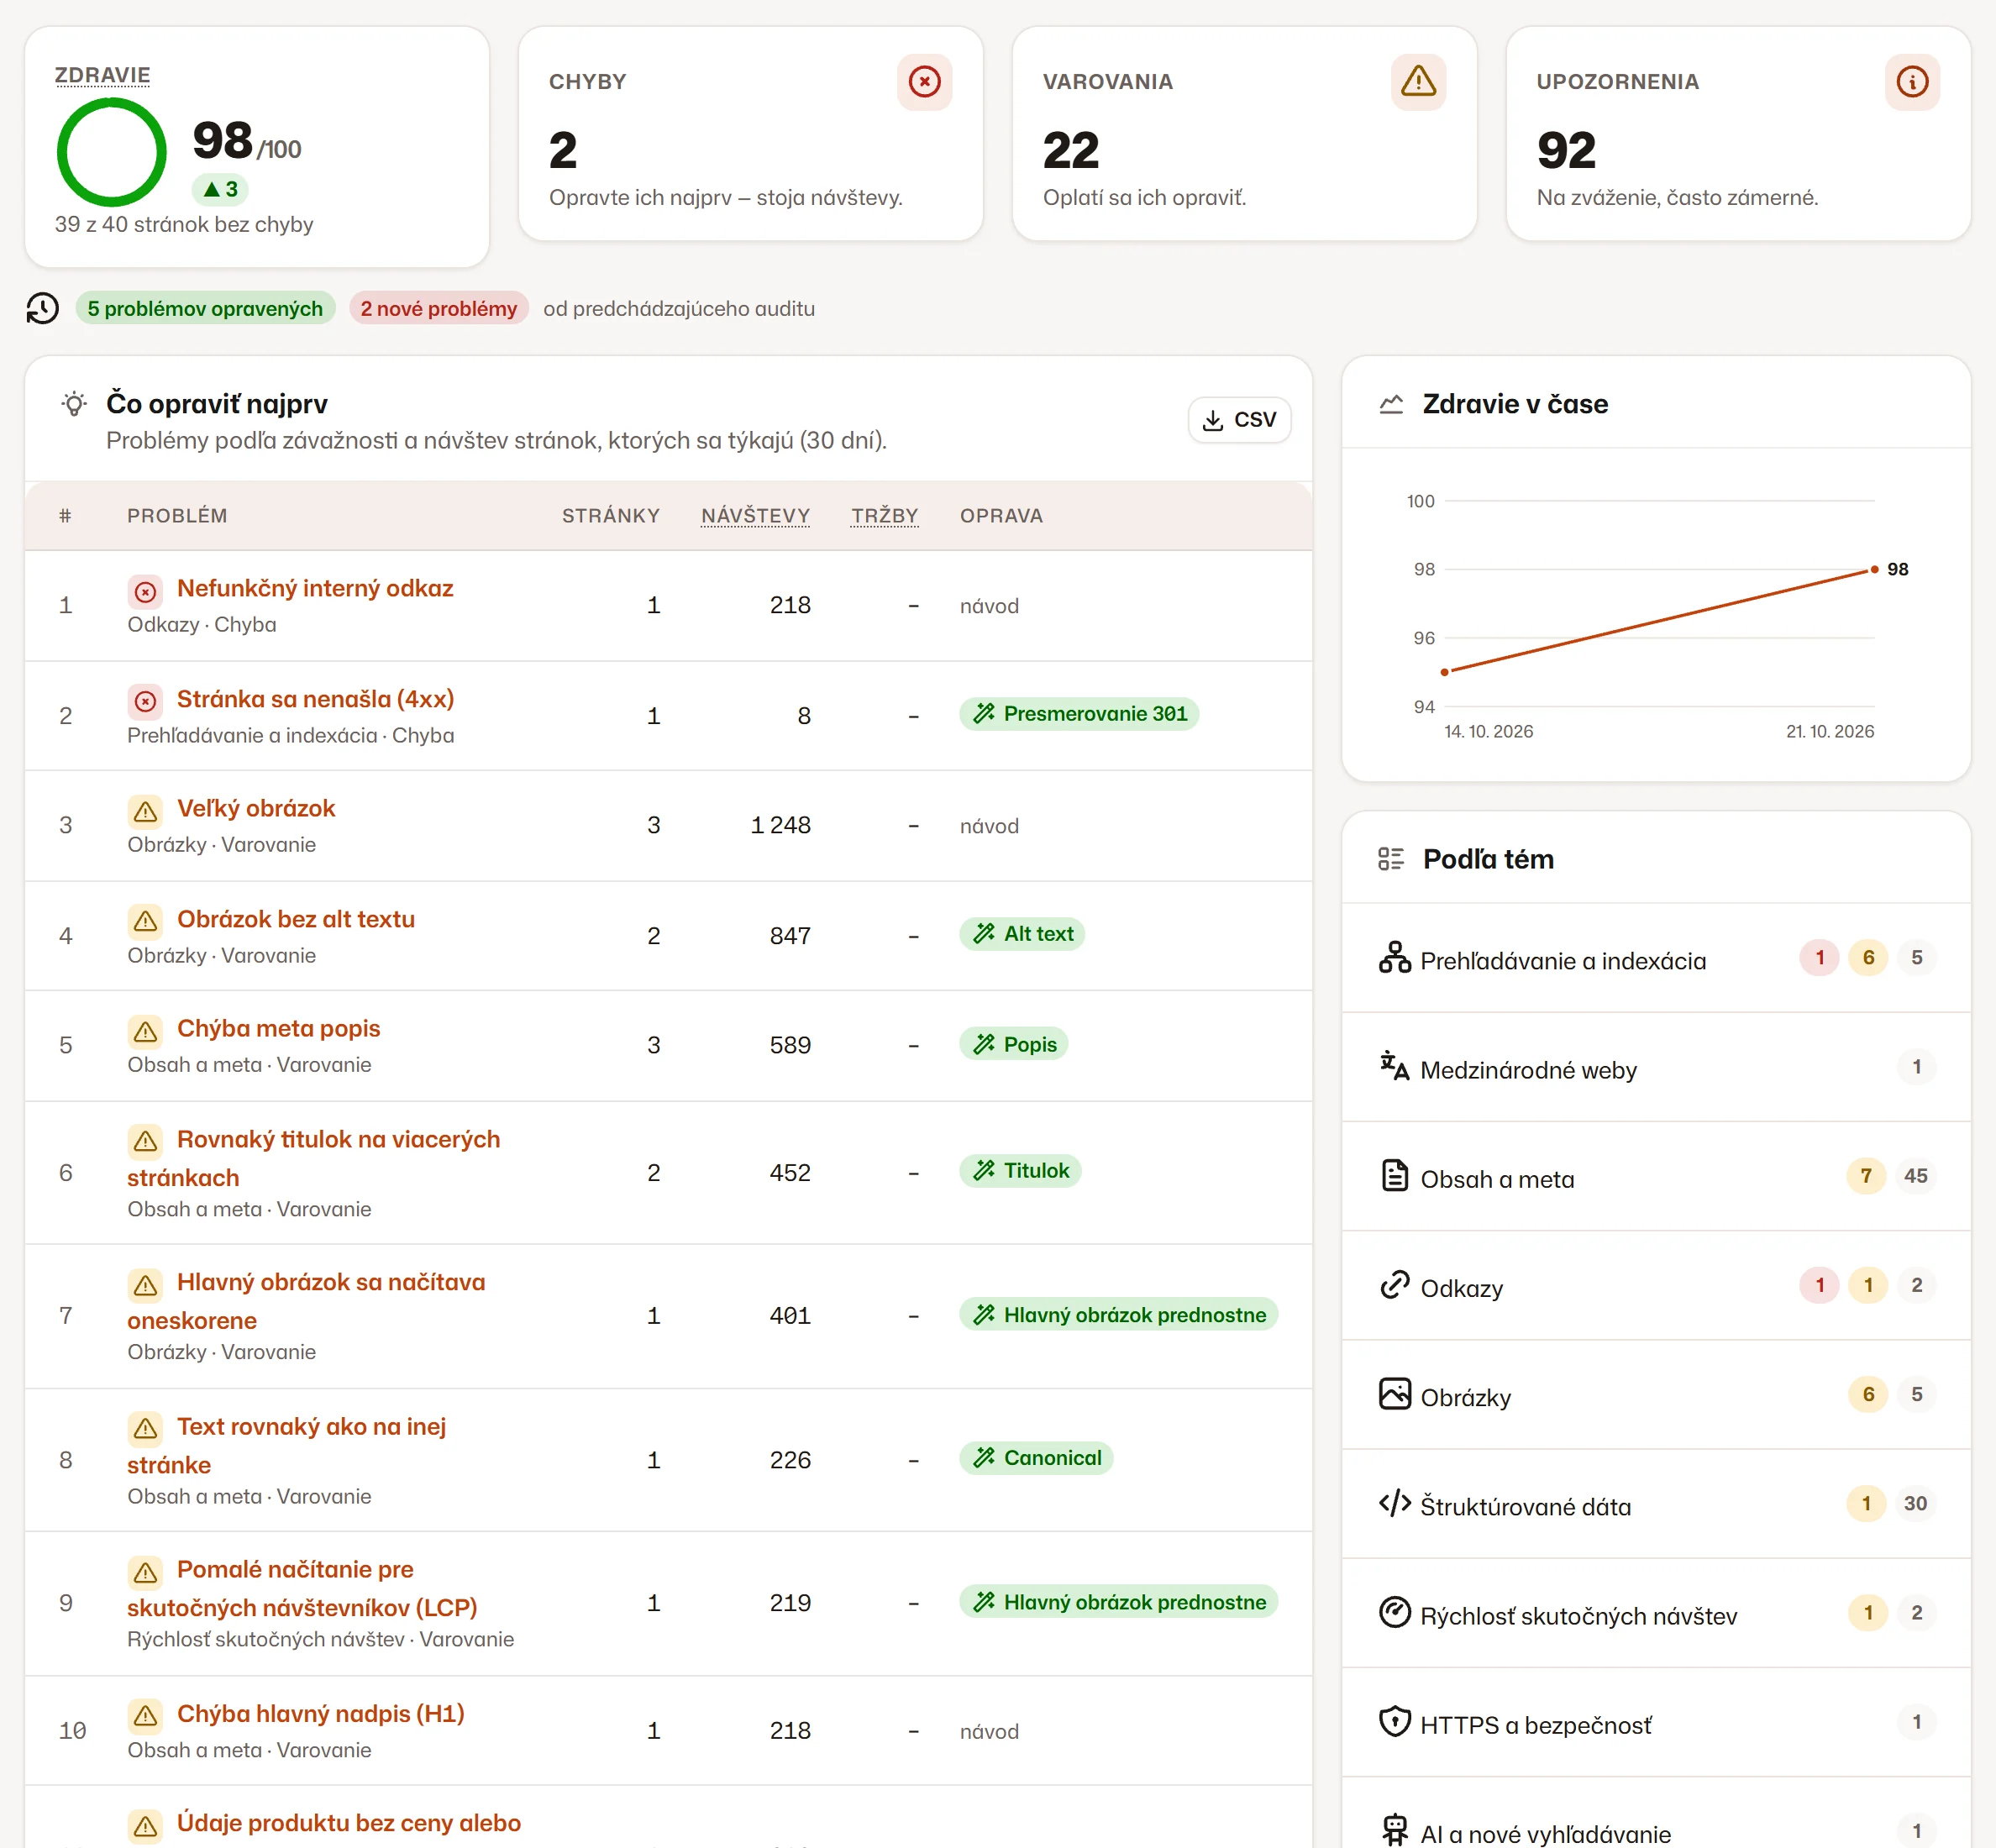Click the 98 data point on health chart
1996x1848 pixels.
[1874, 570]
